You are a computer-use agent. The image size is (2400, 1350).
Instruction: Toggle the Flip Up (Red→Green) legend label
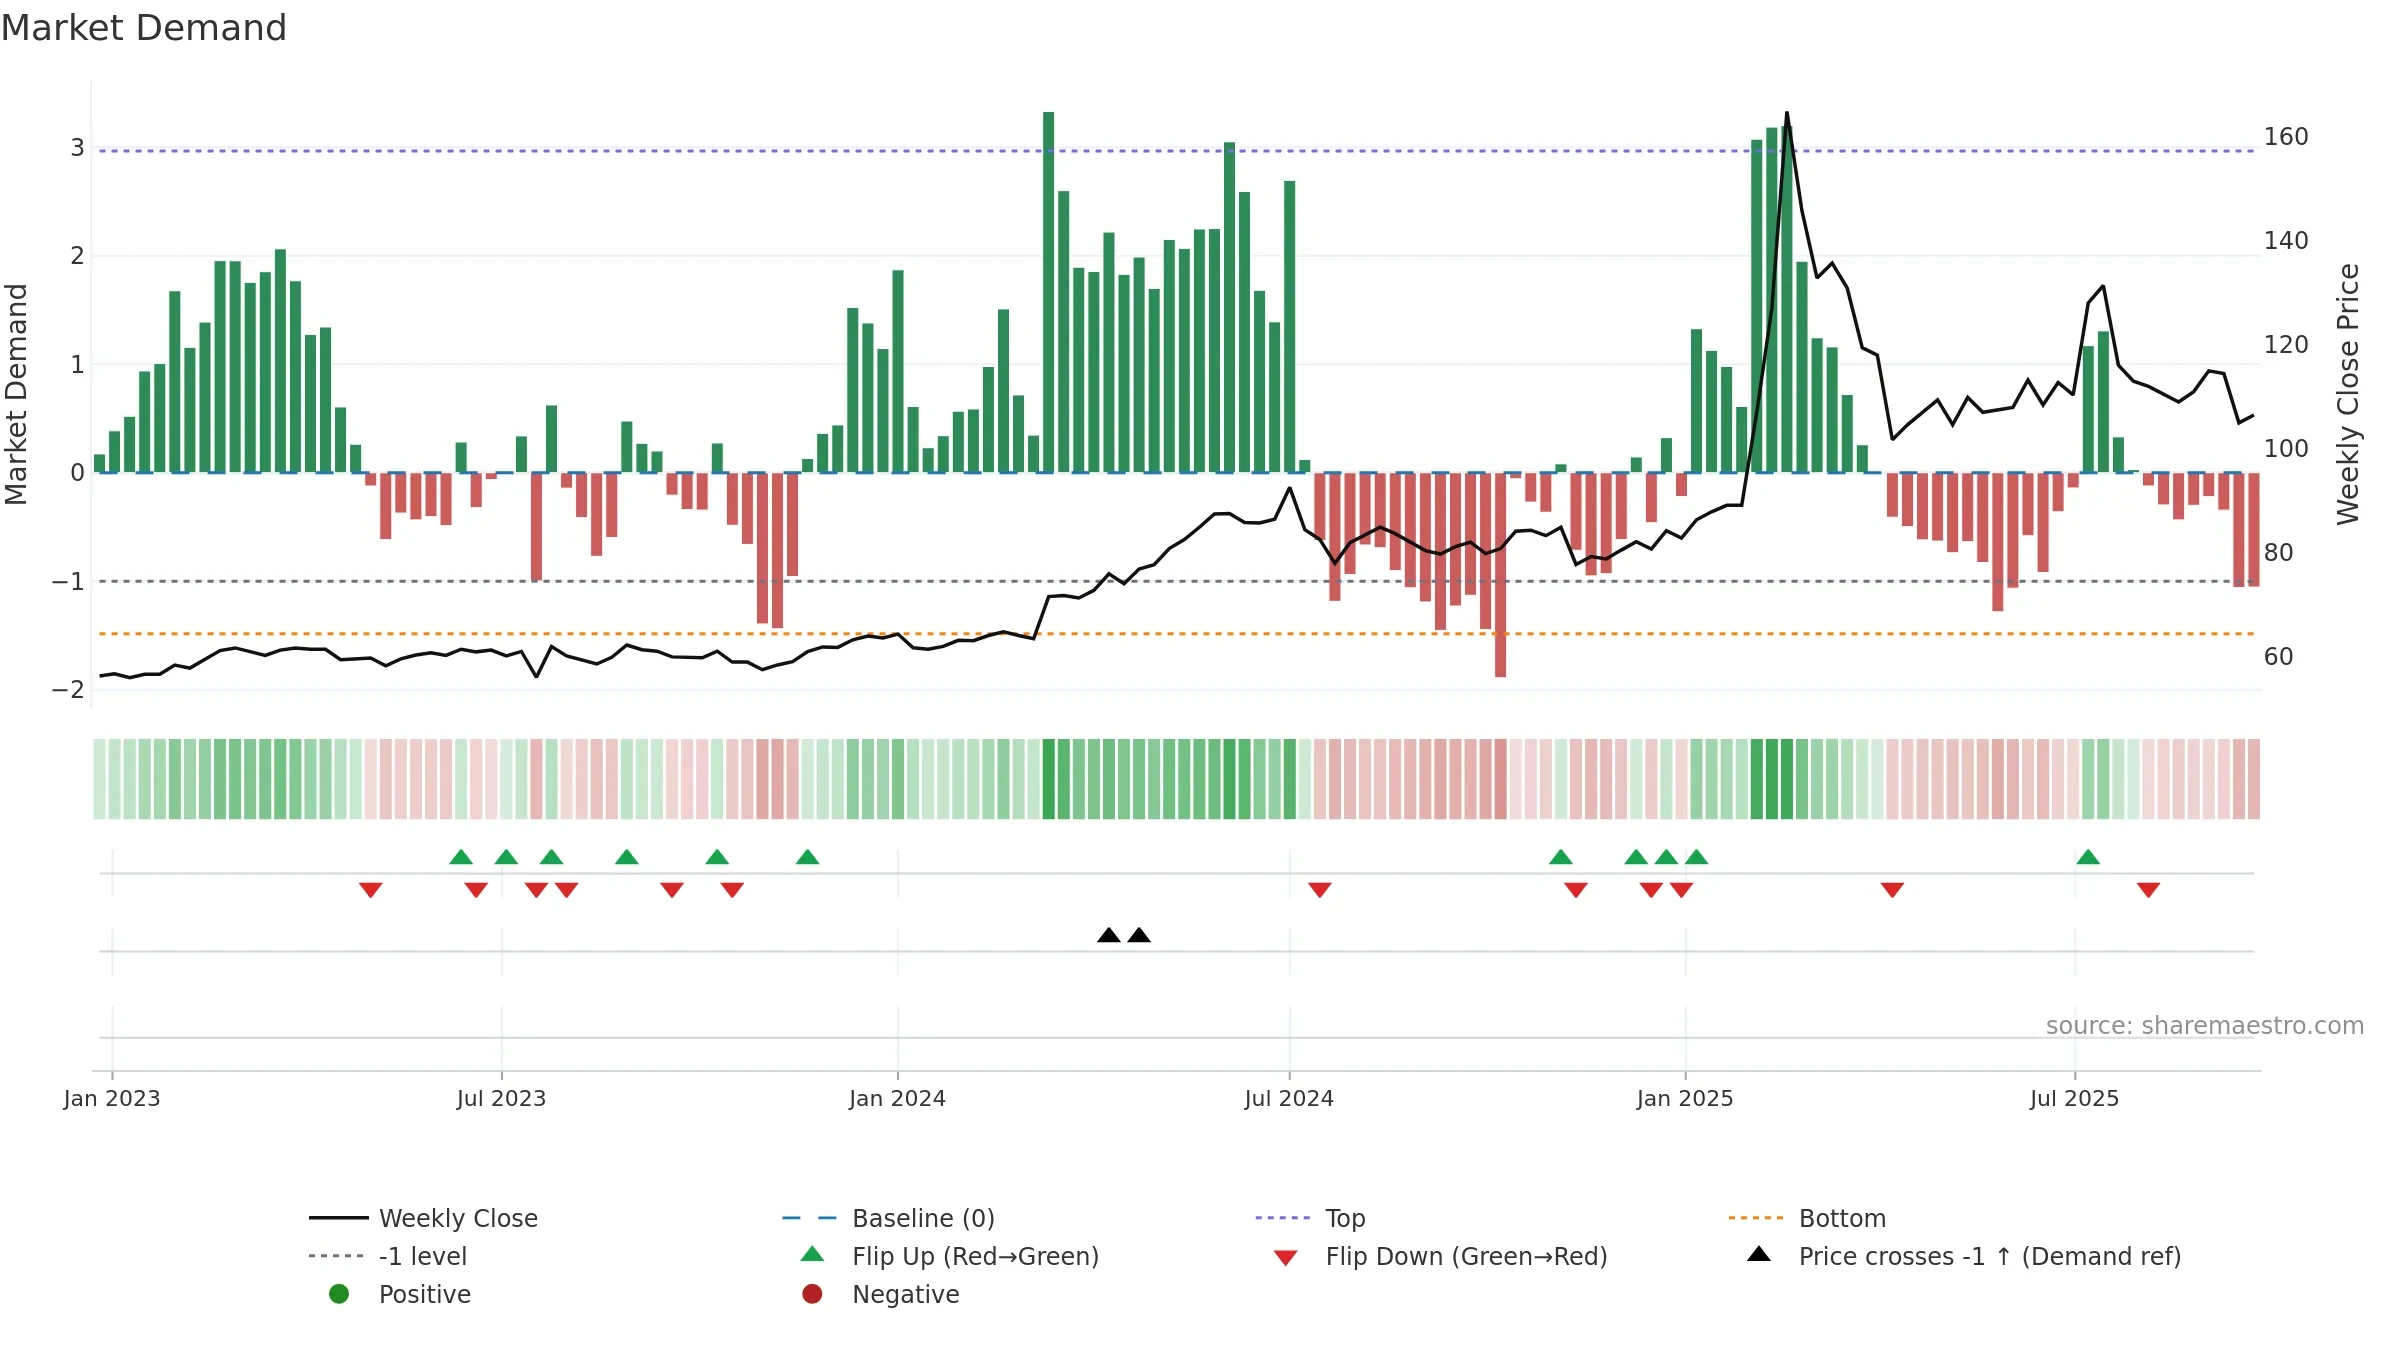[975, 1256]
